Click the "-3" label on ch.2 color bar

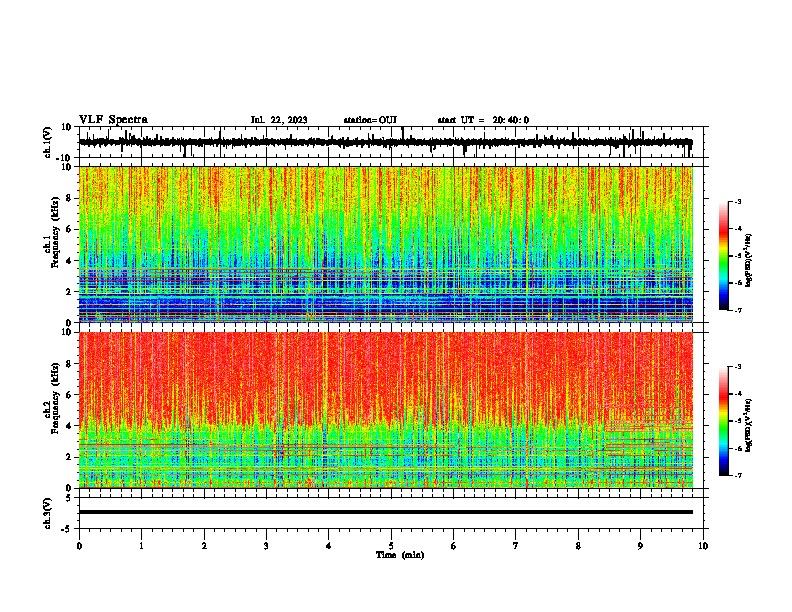(738, 367)
